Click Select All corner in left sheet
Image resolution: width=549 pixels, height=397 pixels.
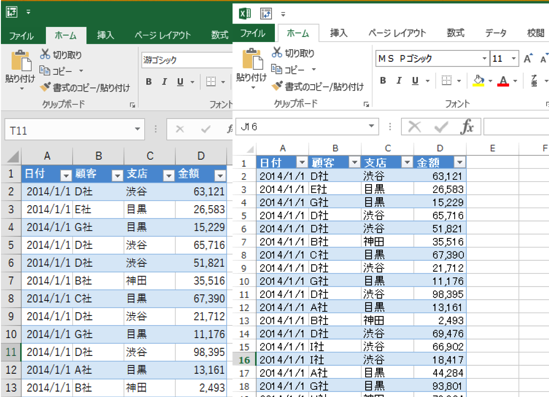pyautogui.click(x=13, y=156)
